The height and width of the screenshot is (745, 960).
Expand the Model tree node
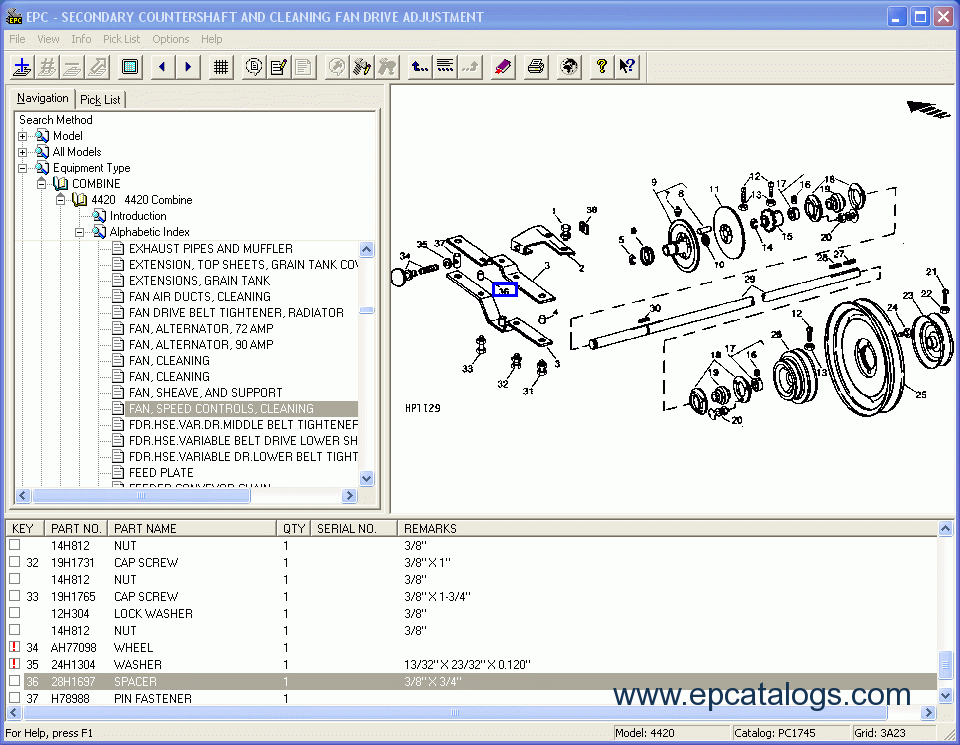point(23,136)
